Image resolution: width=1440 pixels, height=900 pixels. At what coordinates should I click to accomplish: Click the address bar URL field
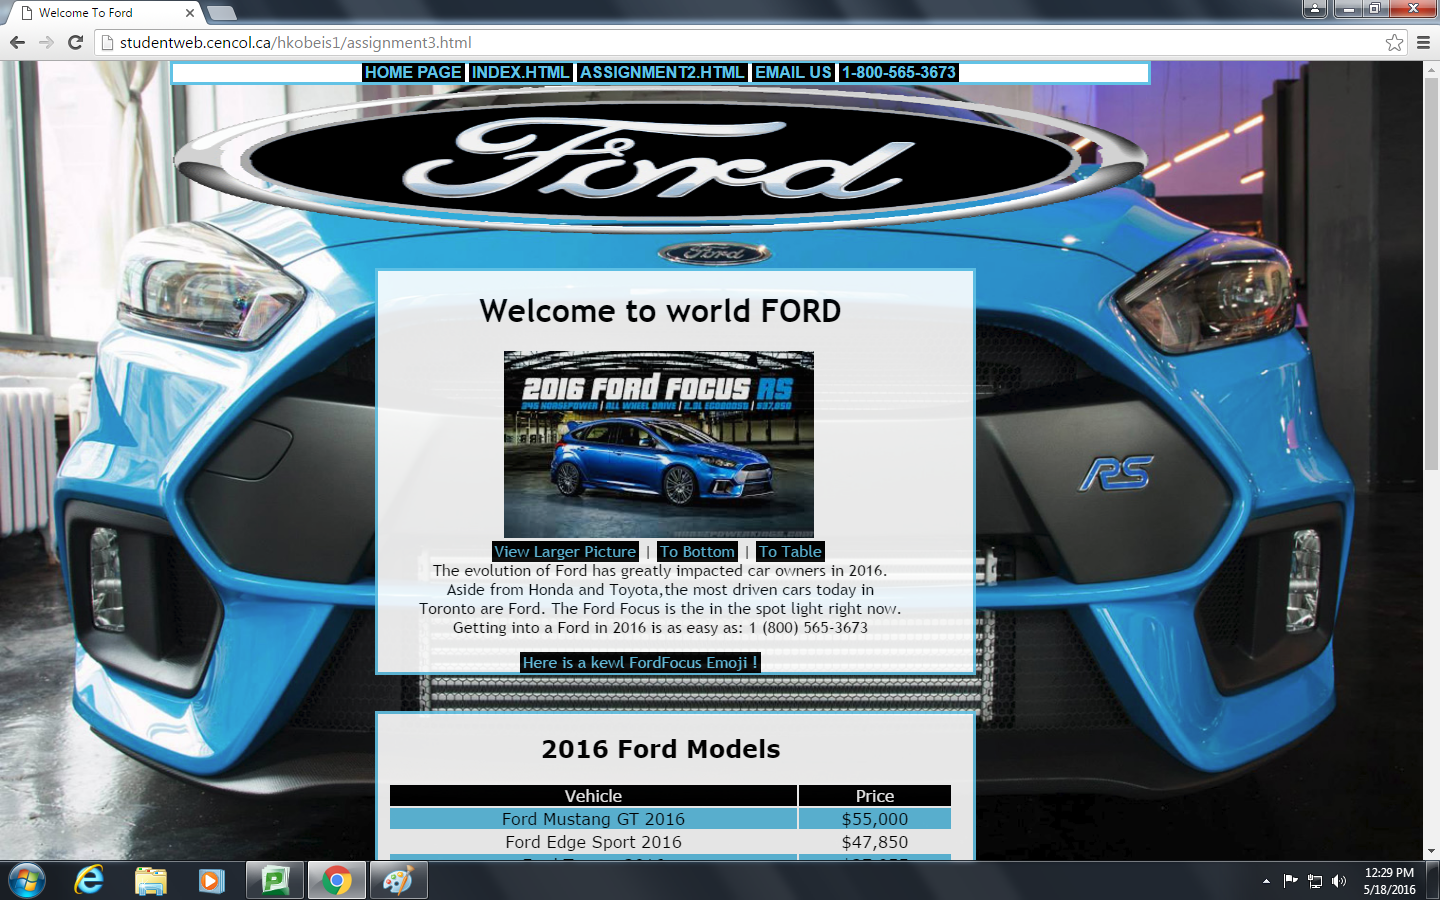[740, 42]
